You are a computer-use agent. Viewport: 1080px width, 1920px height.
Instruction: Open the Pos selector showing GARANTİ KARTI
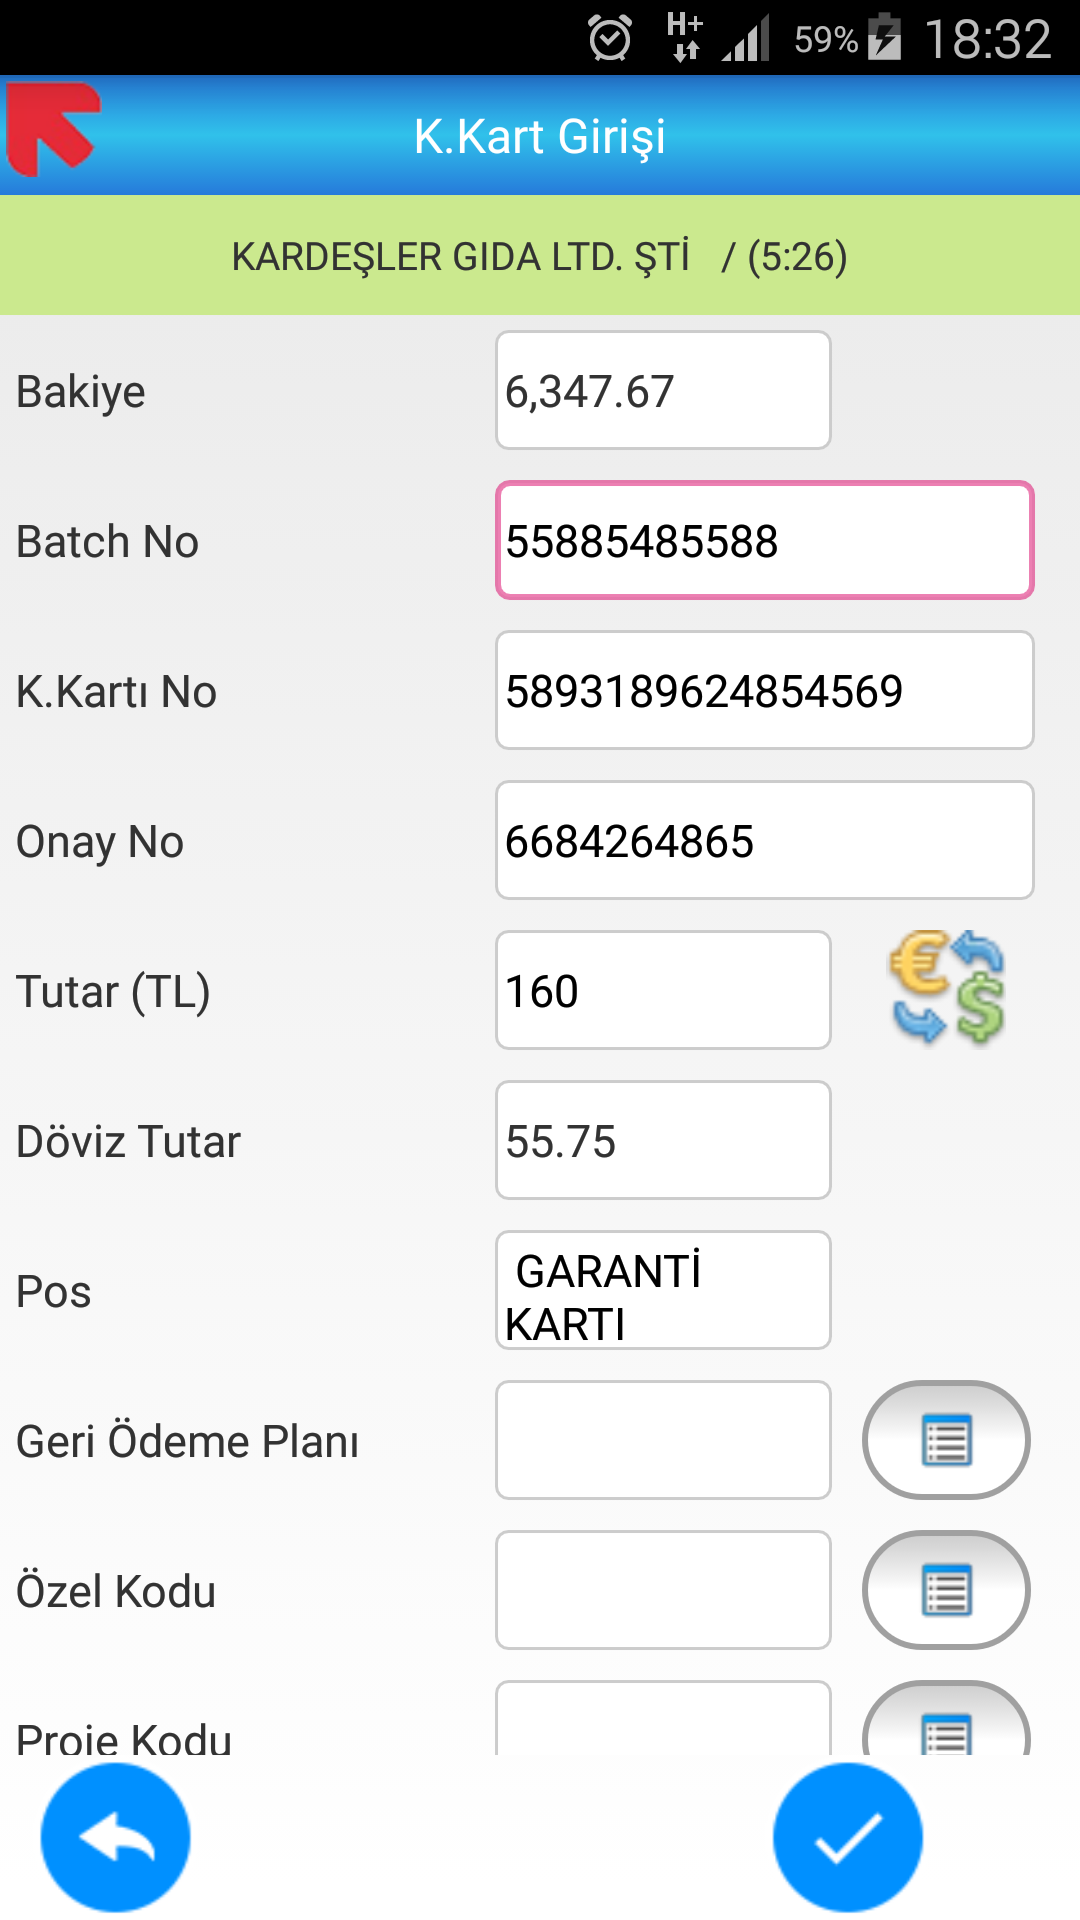click(663, 1290)
